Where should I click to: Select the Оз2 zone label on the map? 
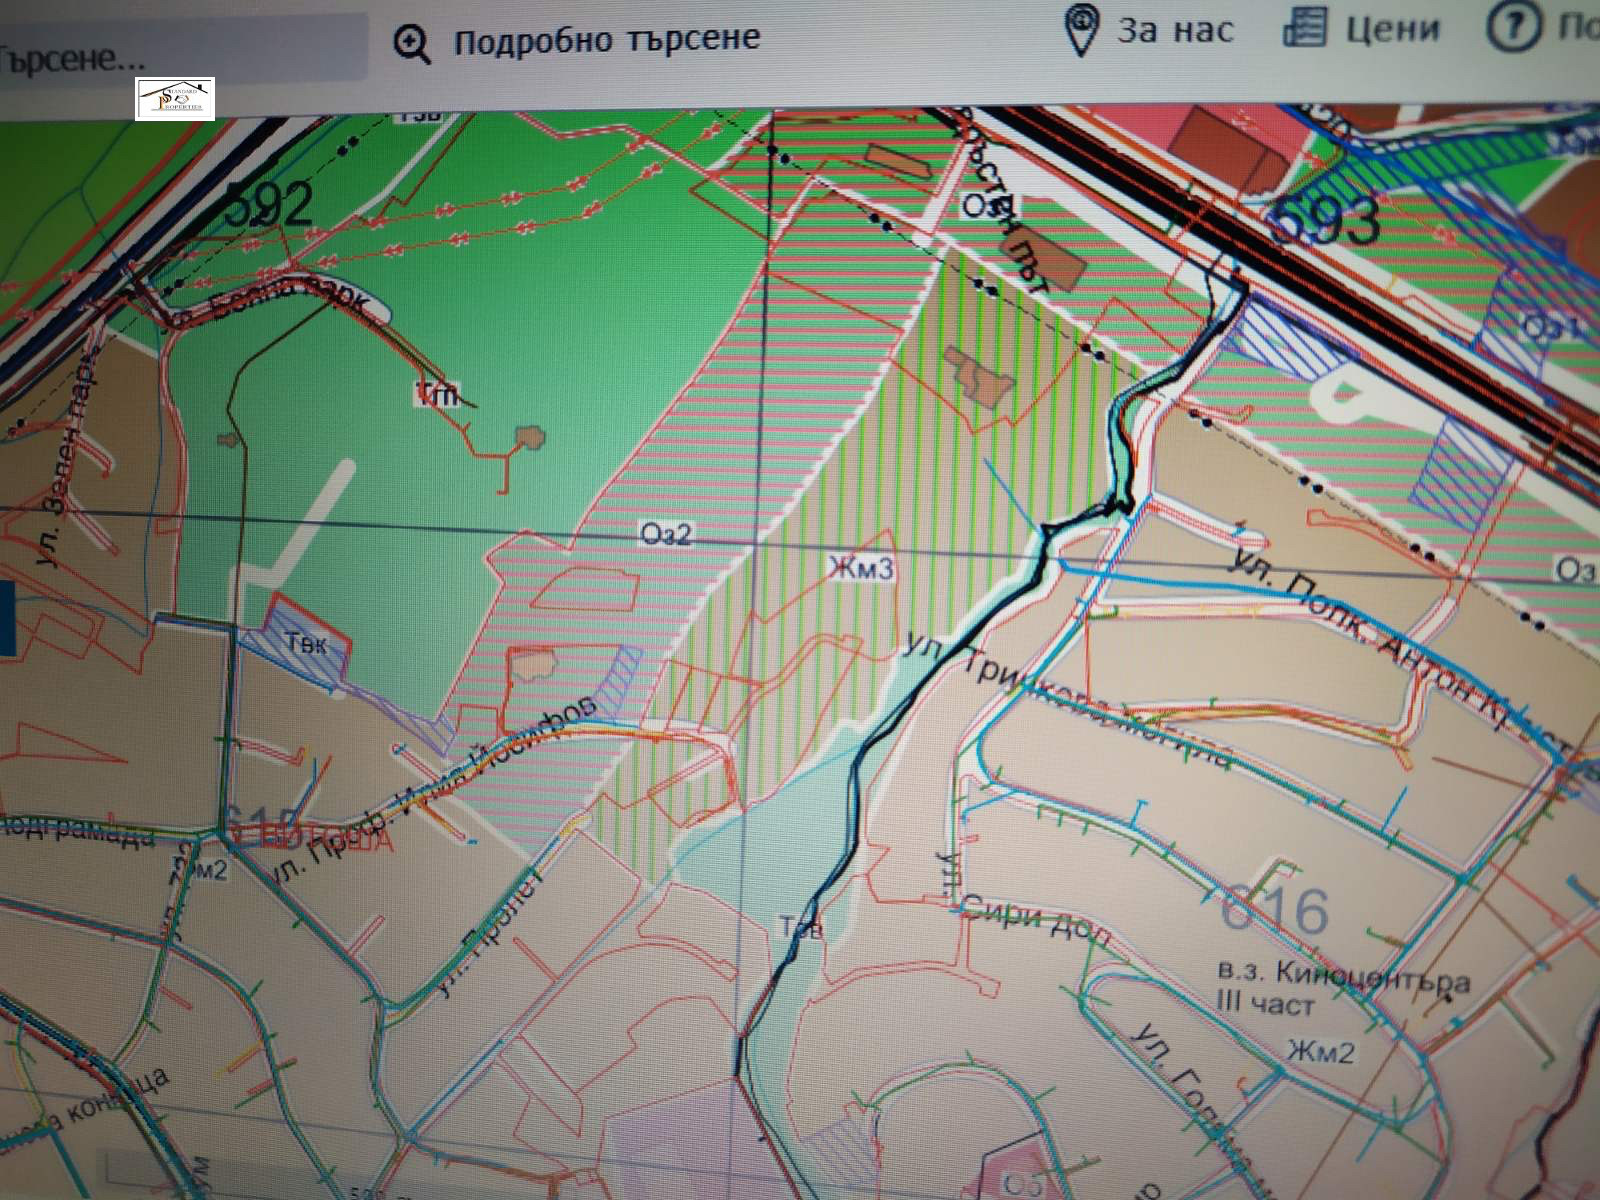(x=666, y=535)
